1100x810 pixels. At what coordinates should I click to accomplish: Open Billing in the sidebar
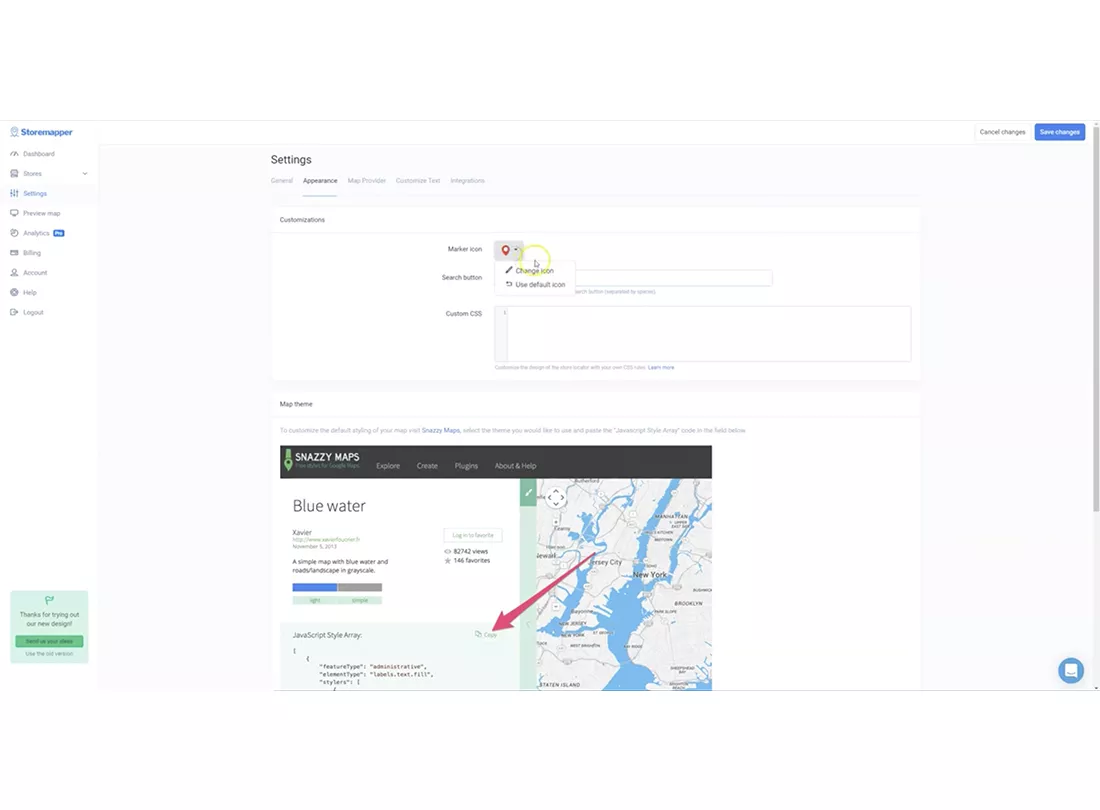pyautogui.click(x=32, y=252)
